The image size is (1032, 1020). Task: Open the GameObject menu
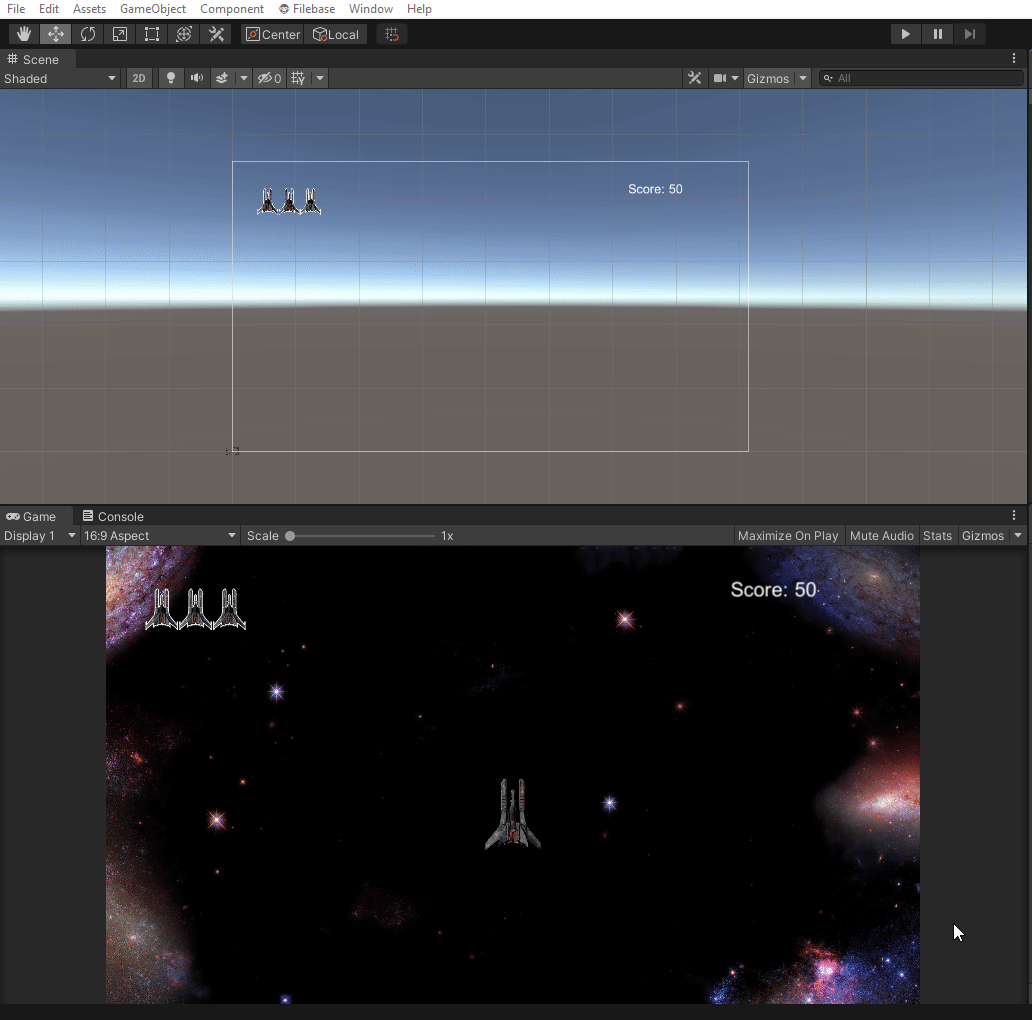click(x=152, y=9)
